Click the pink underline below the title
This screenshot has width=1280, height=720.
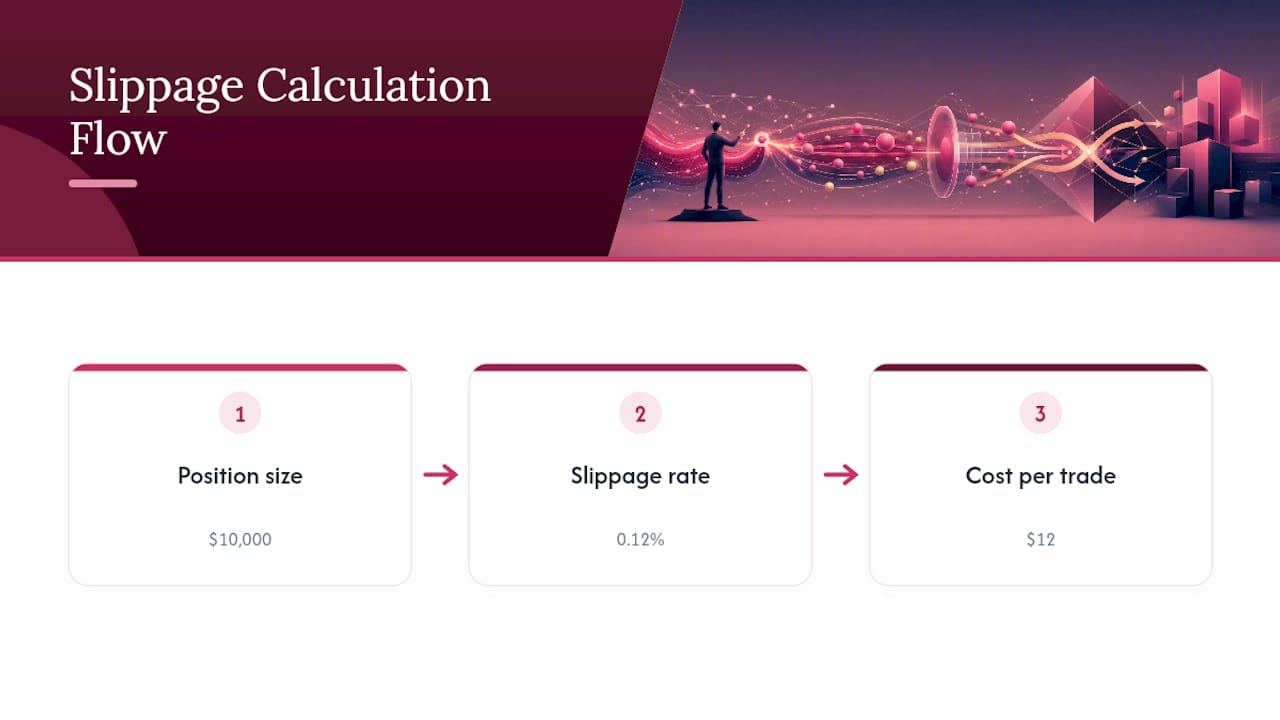(103, 183)
